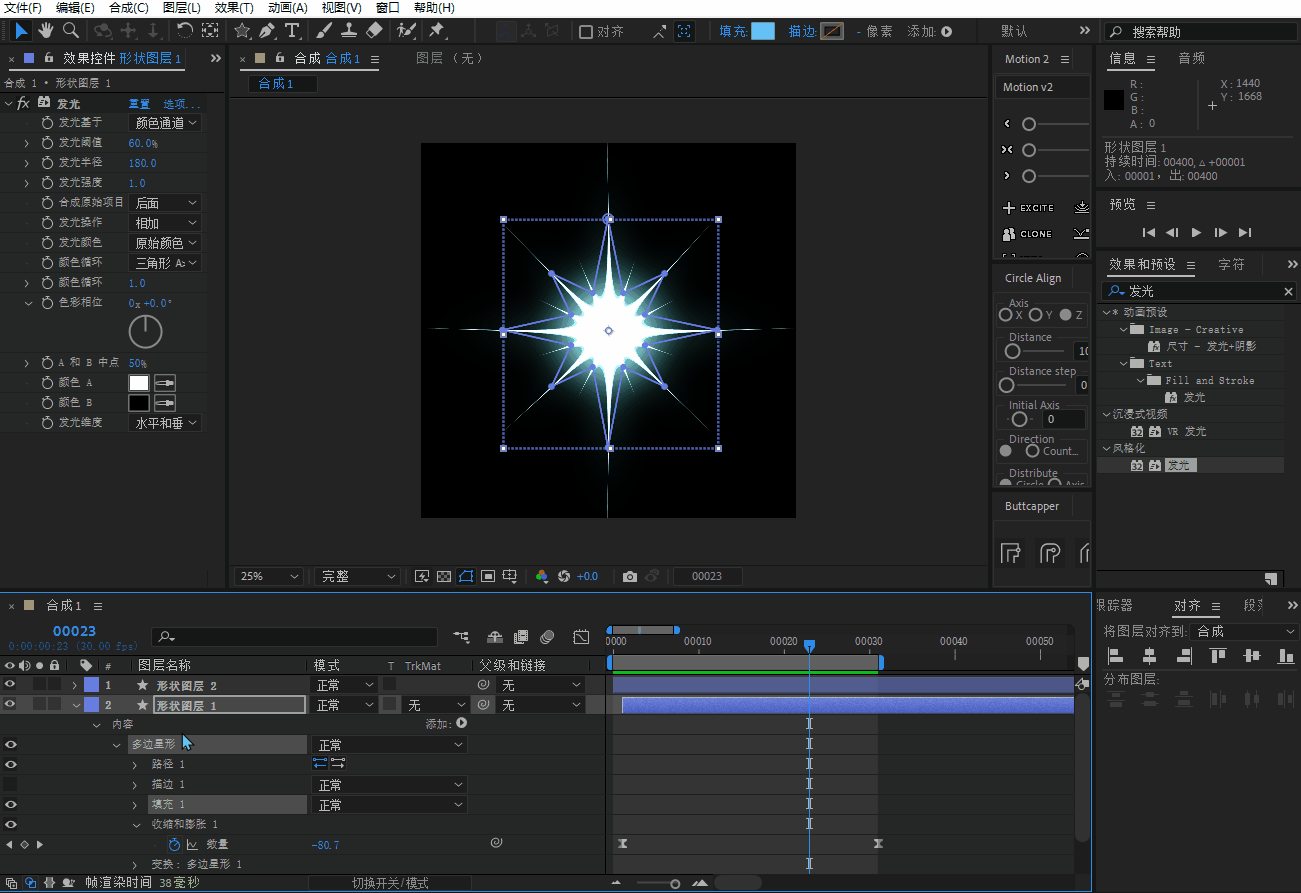Switch to the 字符 panel tab
The width and height of the screenshot is (1301, 893).
pyautogui.click(x=1232, y=265)
